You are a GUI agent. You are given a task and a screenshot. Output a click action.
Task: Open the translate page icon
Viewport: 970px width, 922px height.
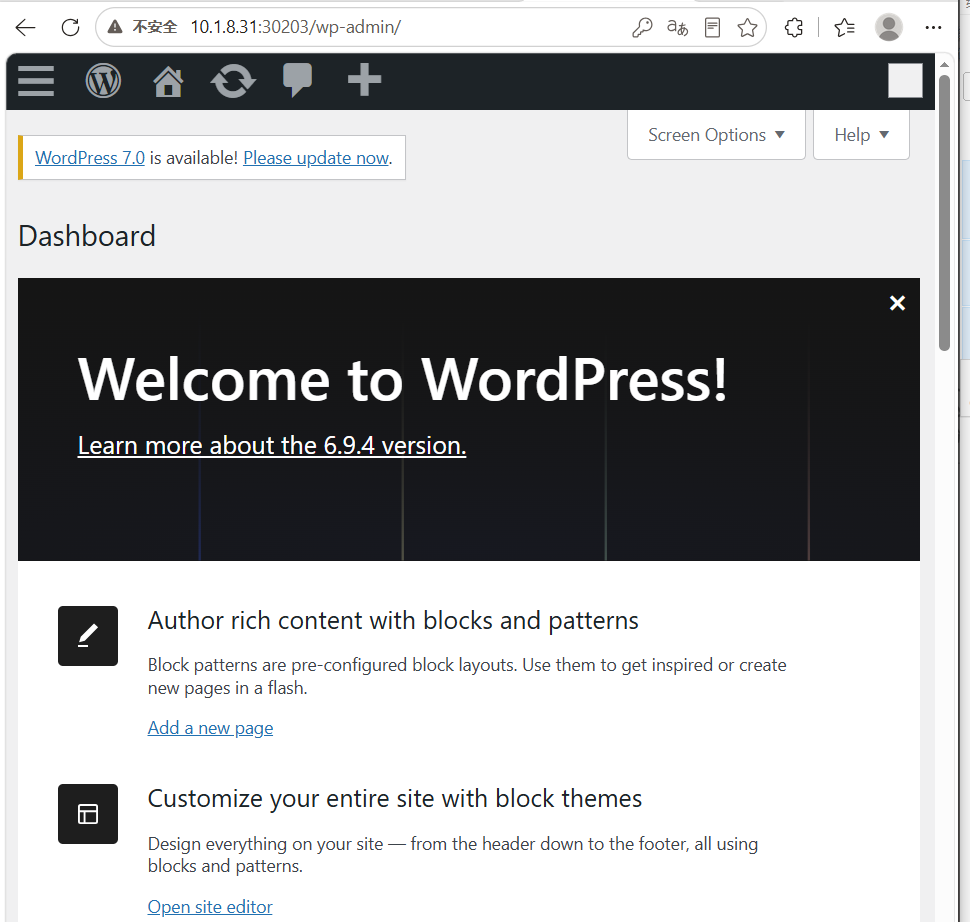pos(677,27)
